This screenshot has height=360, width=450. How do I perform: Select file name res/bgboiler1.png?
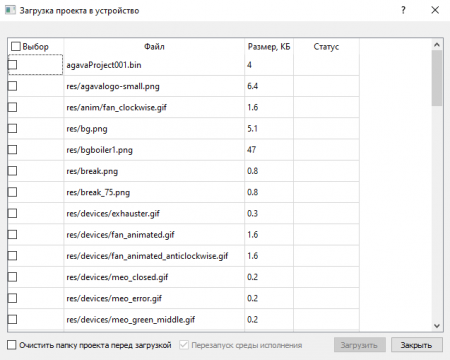tap(99, 150)
